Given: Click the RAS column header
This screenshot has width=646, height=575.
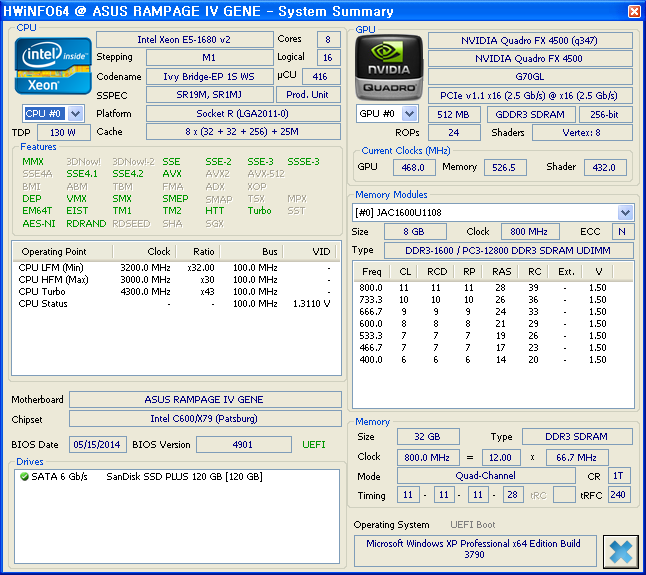Looking at the screenshot, I should [501, 272].
